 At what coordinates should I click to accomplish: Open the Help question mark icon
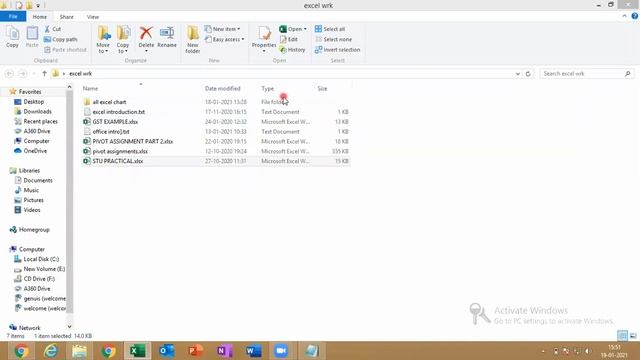[x=635, y=16]
